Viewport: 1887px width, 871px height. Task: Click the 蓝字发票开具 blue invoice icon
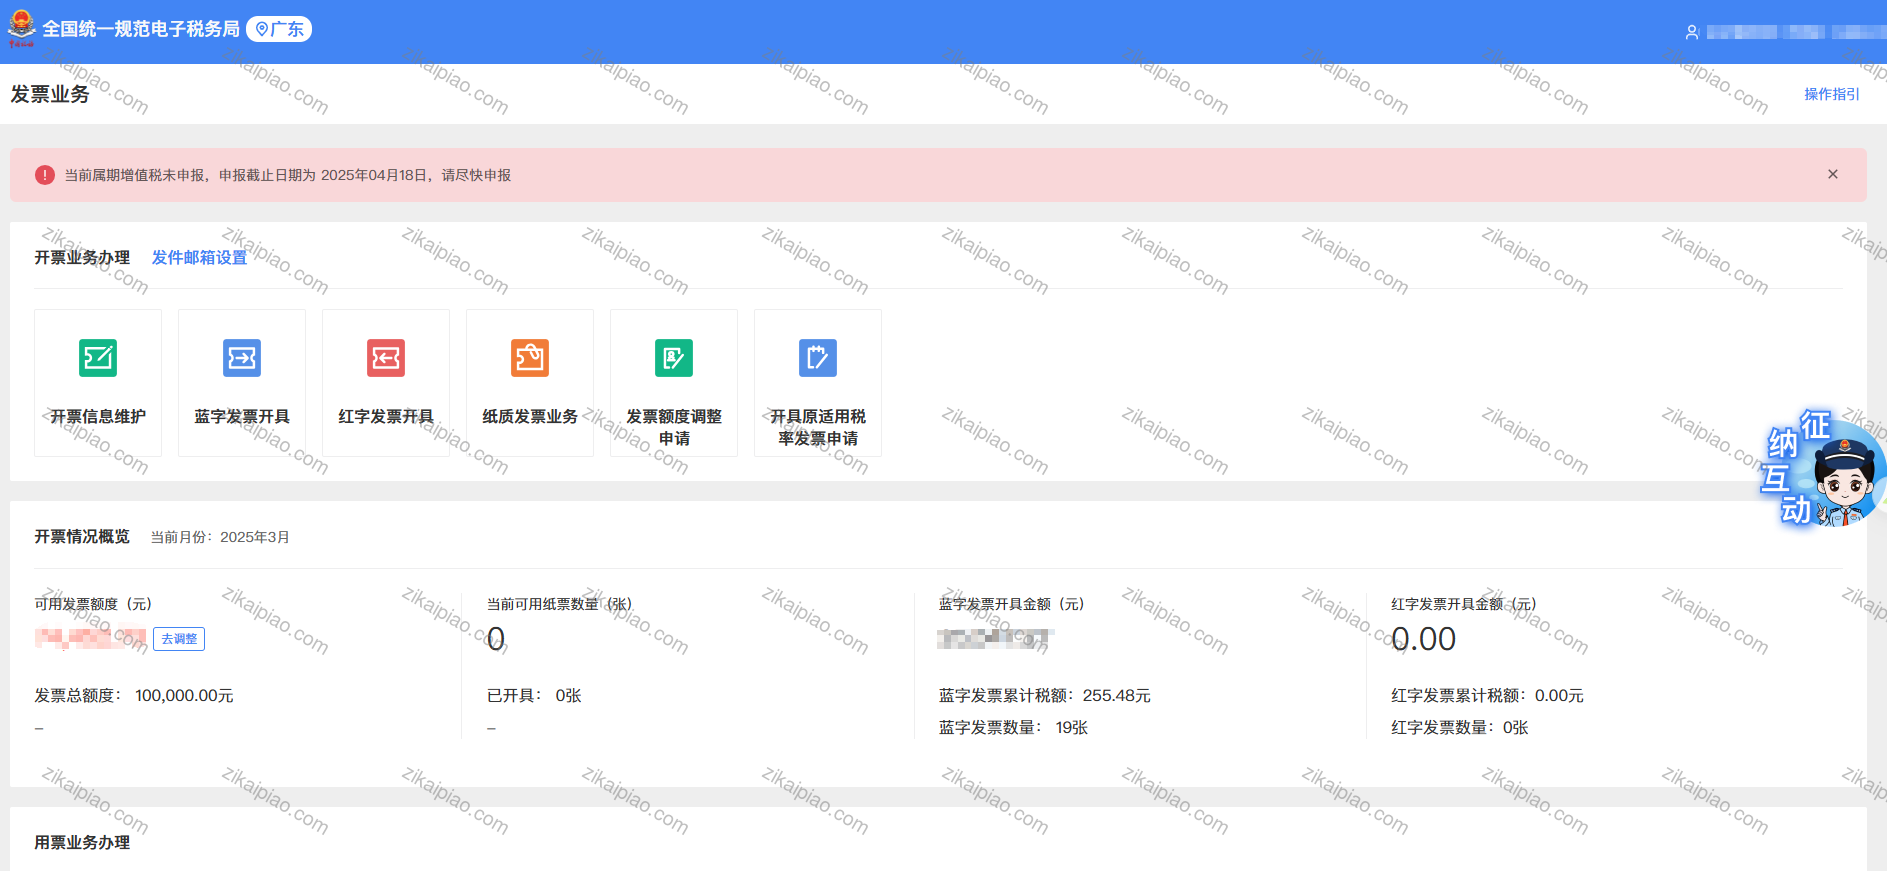pos(242,358)
